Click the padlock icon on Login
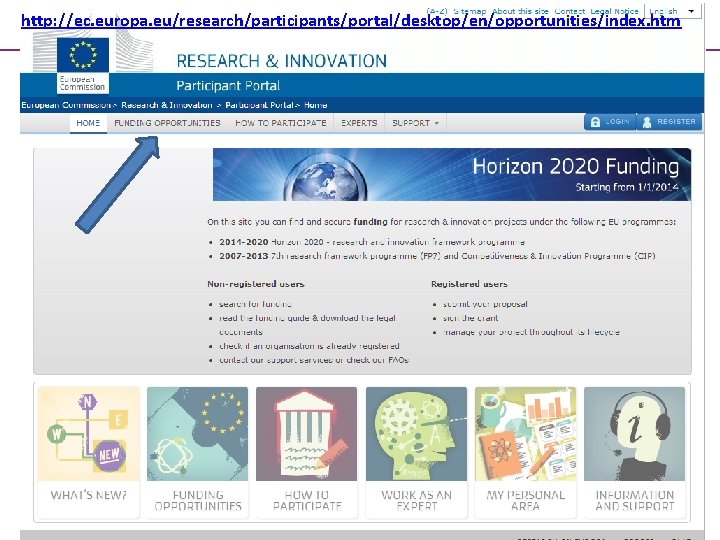720x540 pixels. (x=595, y=122)
